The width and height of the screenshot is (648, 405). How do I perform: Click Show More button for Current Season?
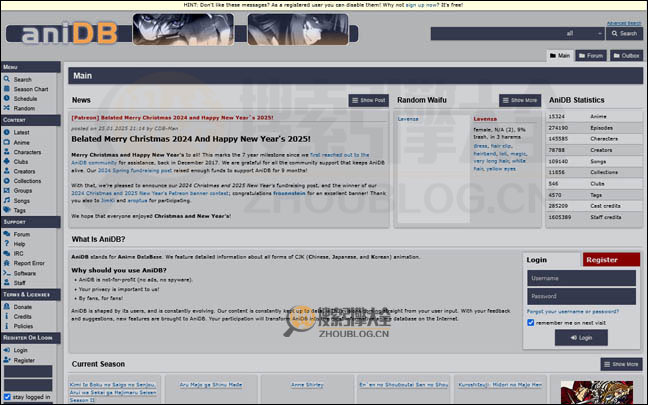[621, 364]
